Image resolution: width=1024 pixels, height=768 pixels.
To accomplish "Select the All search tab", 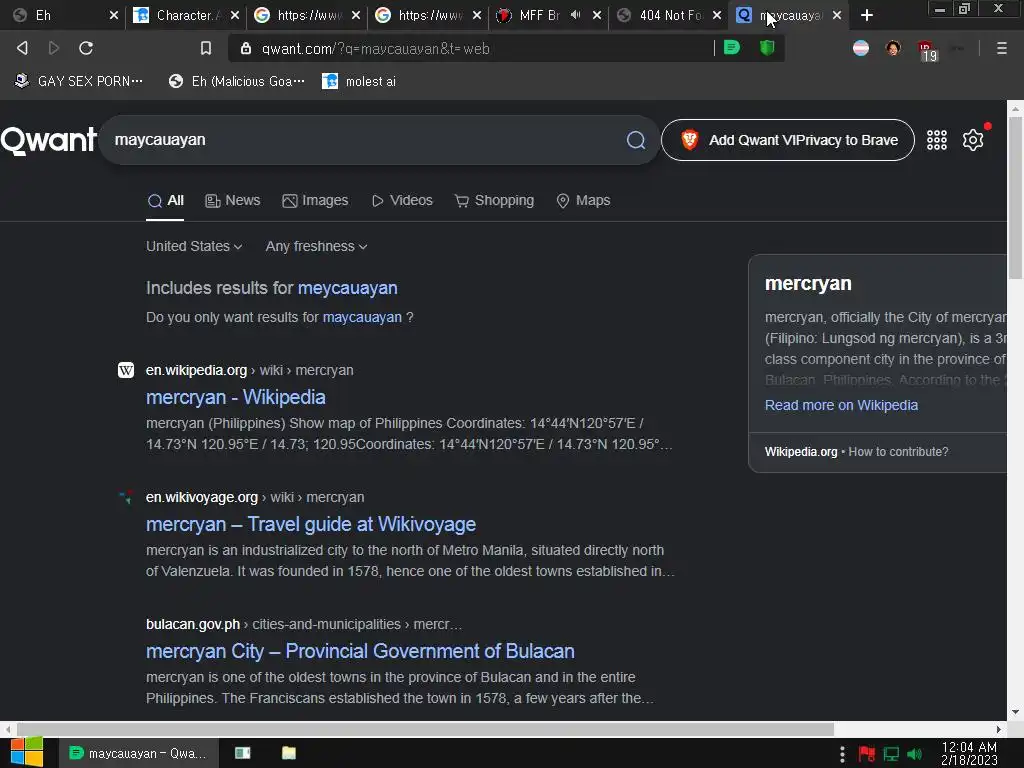I will [165, 200].
